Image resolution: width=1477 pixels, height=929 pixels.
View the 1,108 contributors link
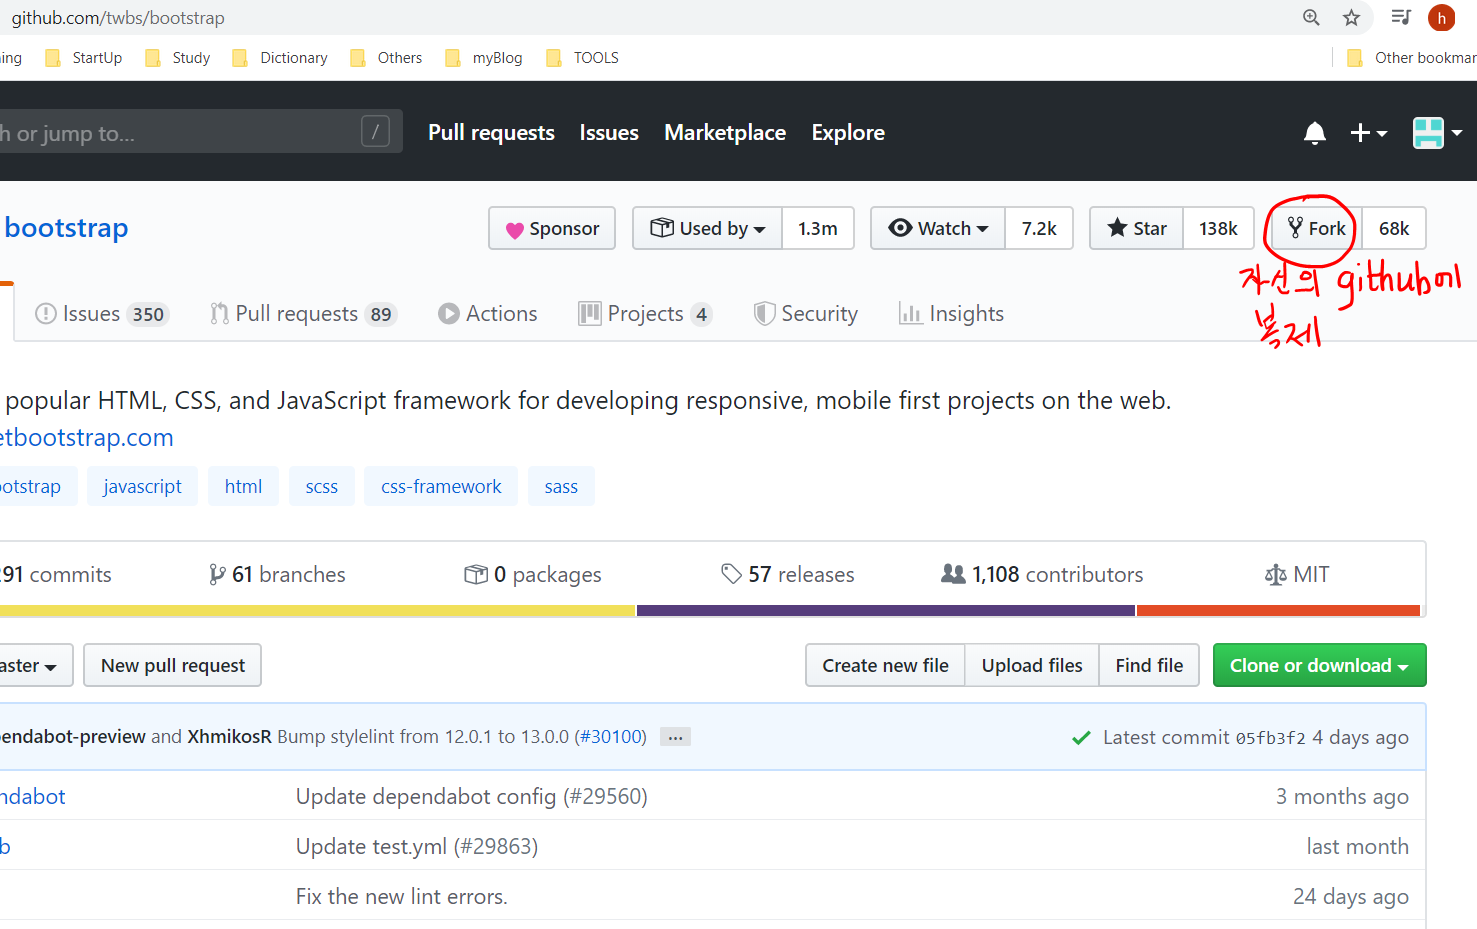tap(1042, 575)
